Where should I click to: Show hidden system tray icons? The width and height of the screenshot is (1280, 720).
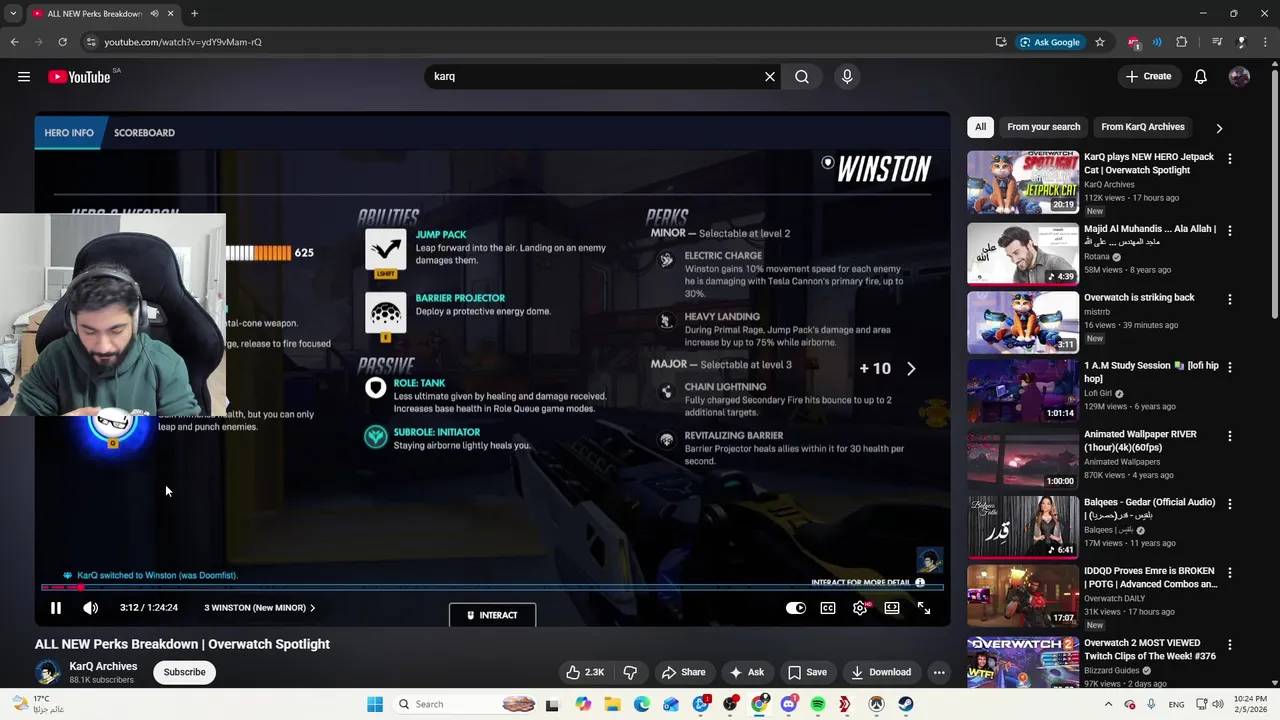(x=1108, y=704)
